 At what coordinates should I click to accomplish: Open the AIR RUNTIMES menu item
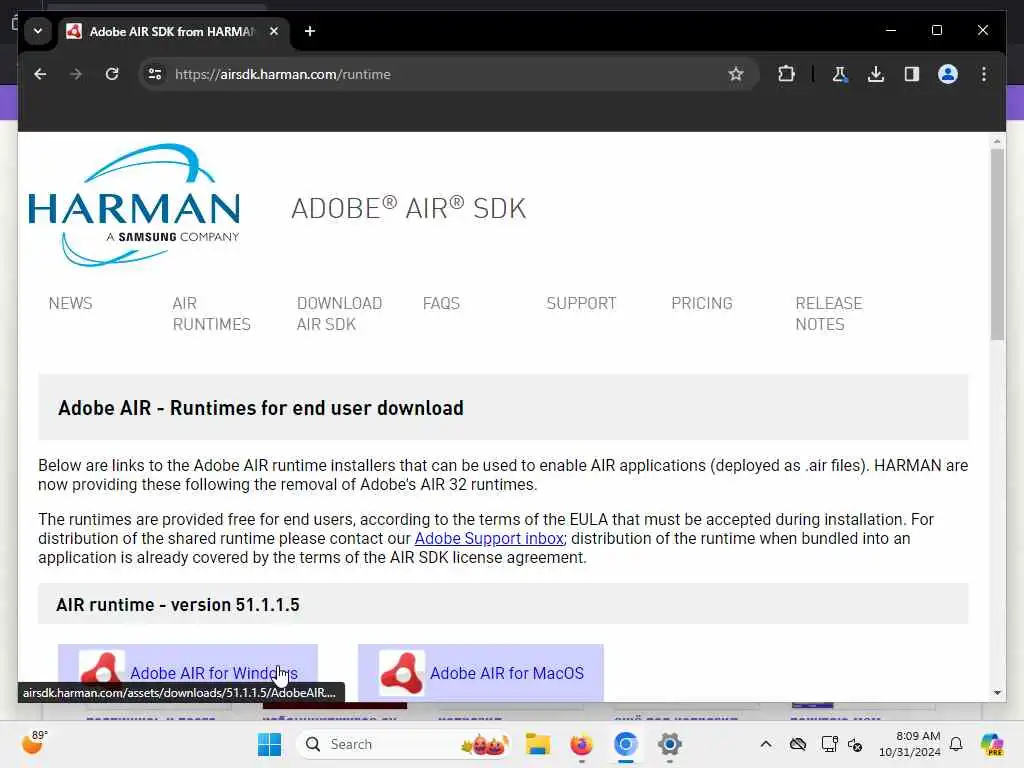212,313
